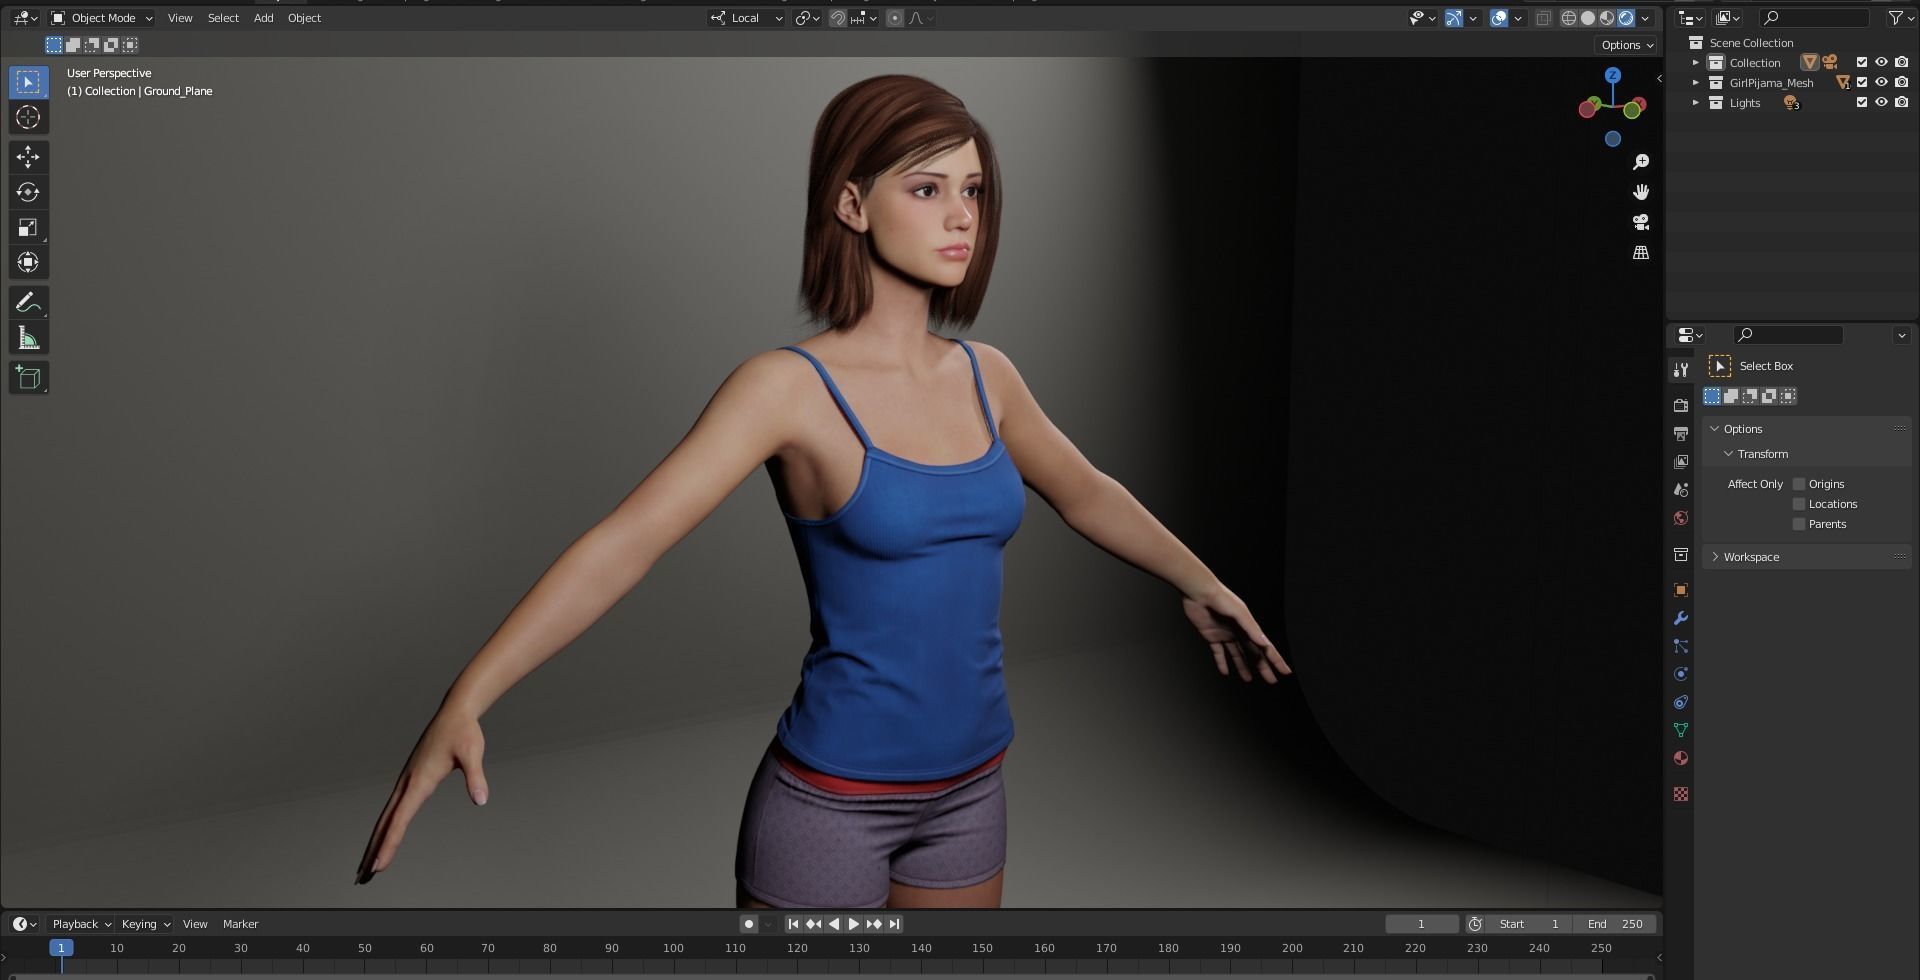Select the Add Cube tool
Screen dimensions: 1920x980
[x=28, y=377]
